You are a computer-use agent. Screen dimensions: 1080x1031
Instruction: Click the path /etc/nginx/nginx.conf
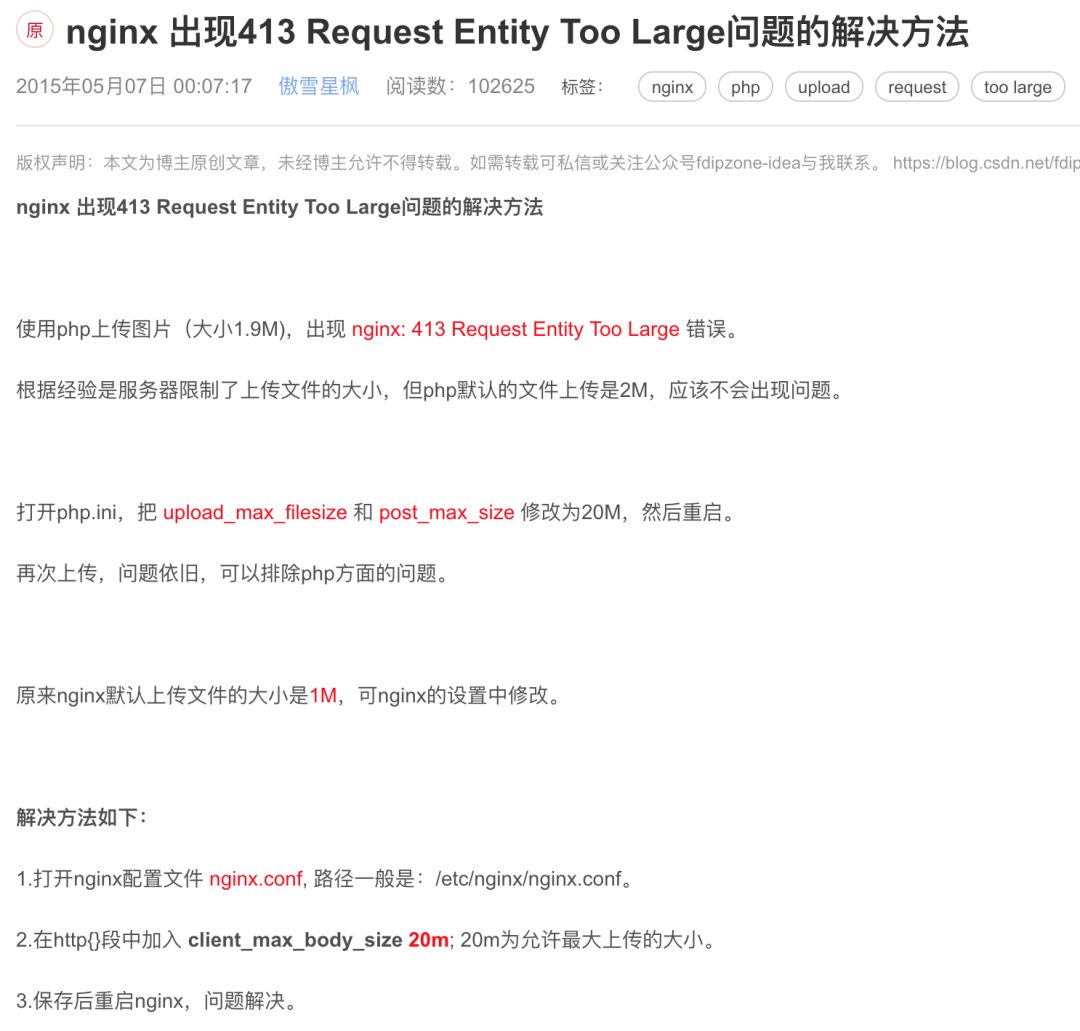[528, 879]
